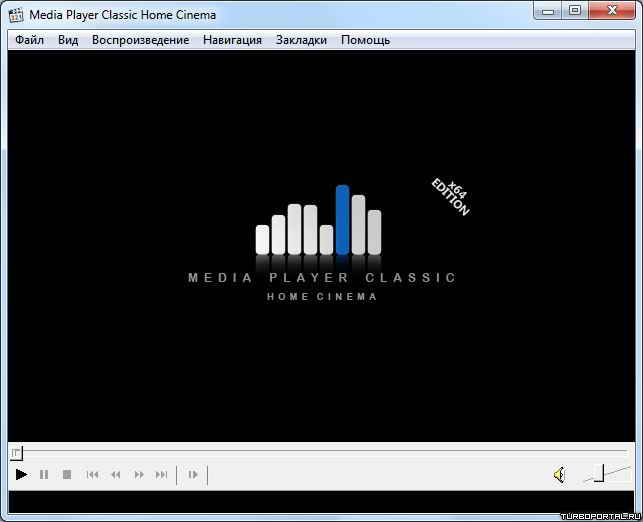
Task: Click the Pause playback icon
Action: pos(44,475)
